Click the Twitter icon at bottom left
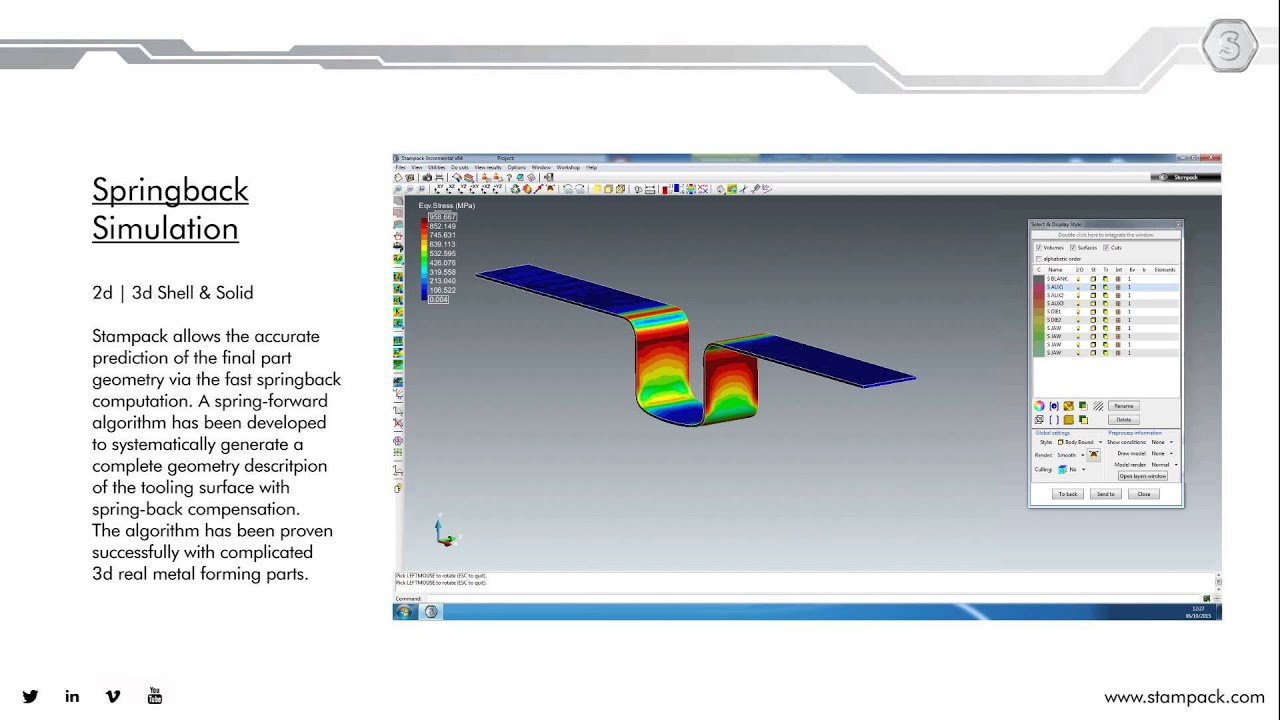This screenshot has width=1280, height=720. click(30, 696)
